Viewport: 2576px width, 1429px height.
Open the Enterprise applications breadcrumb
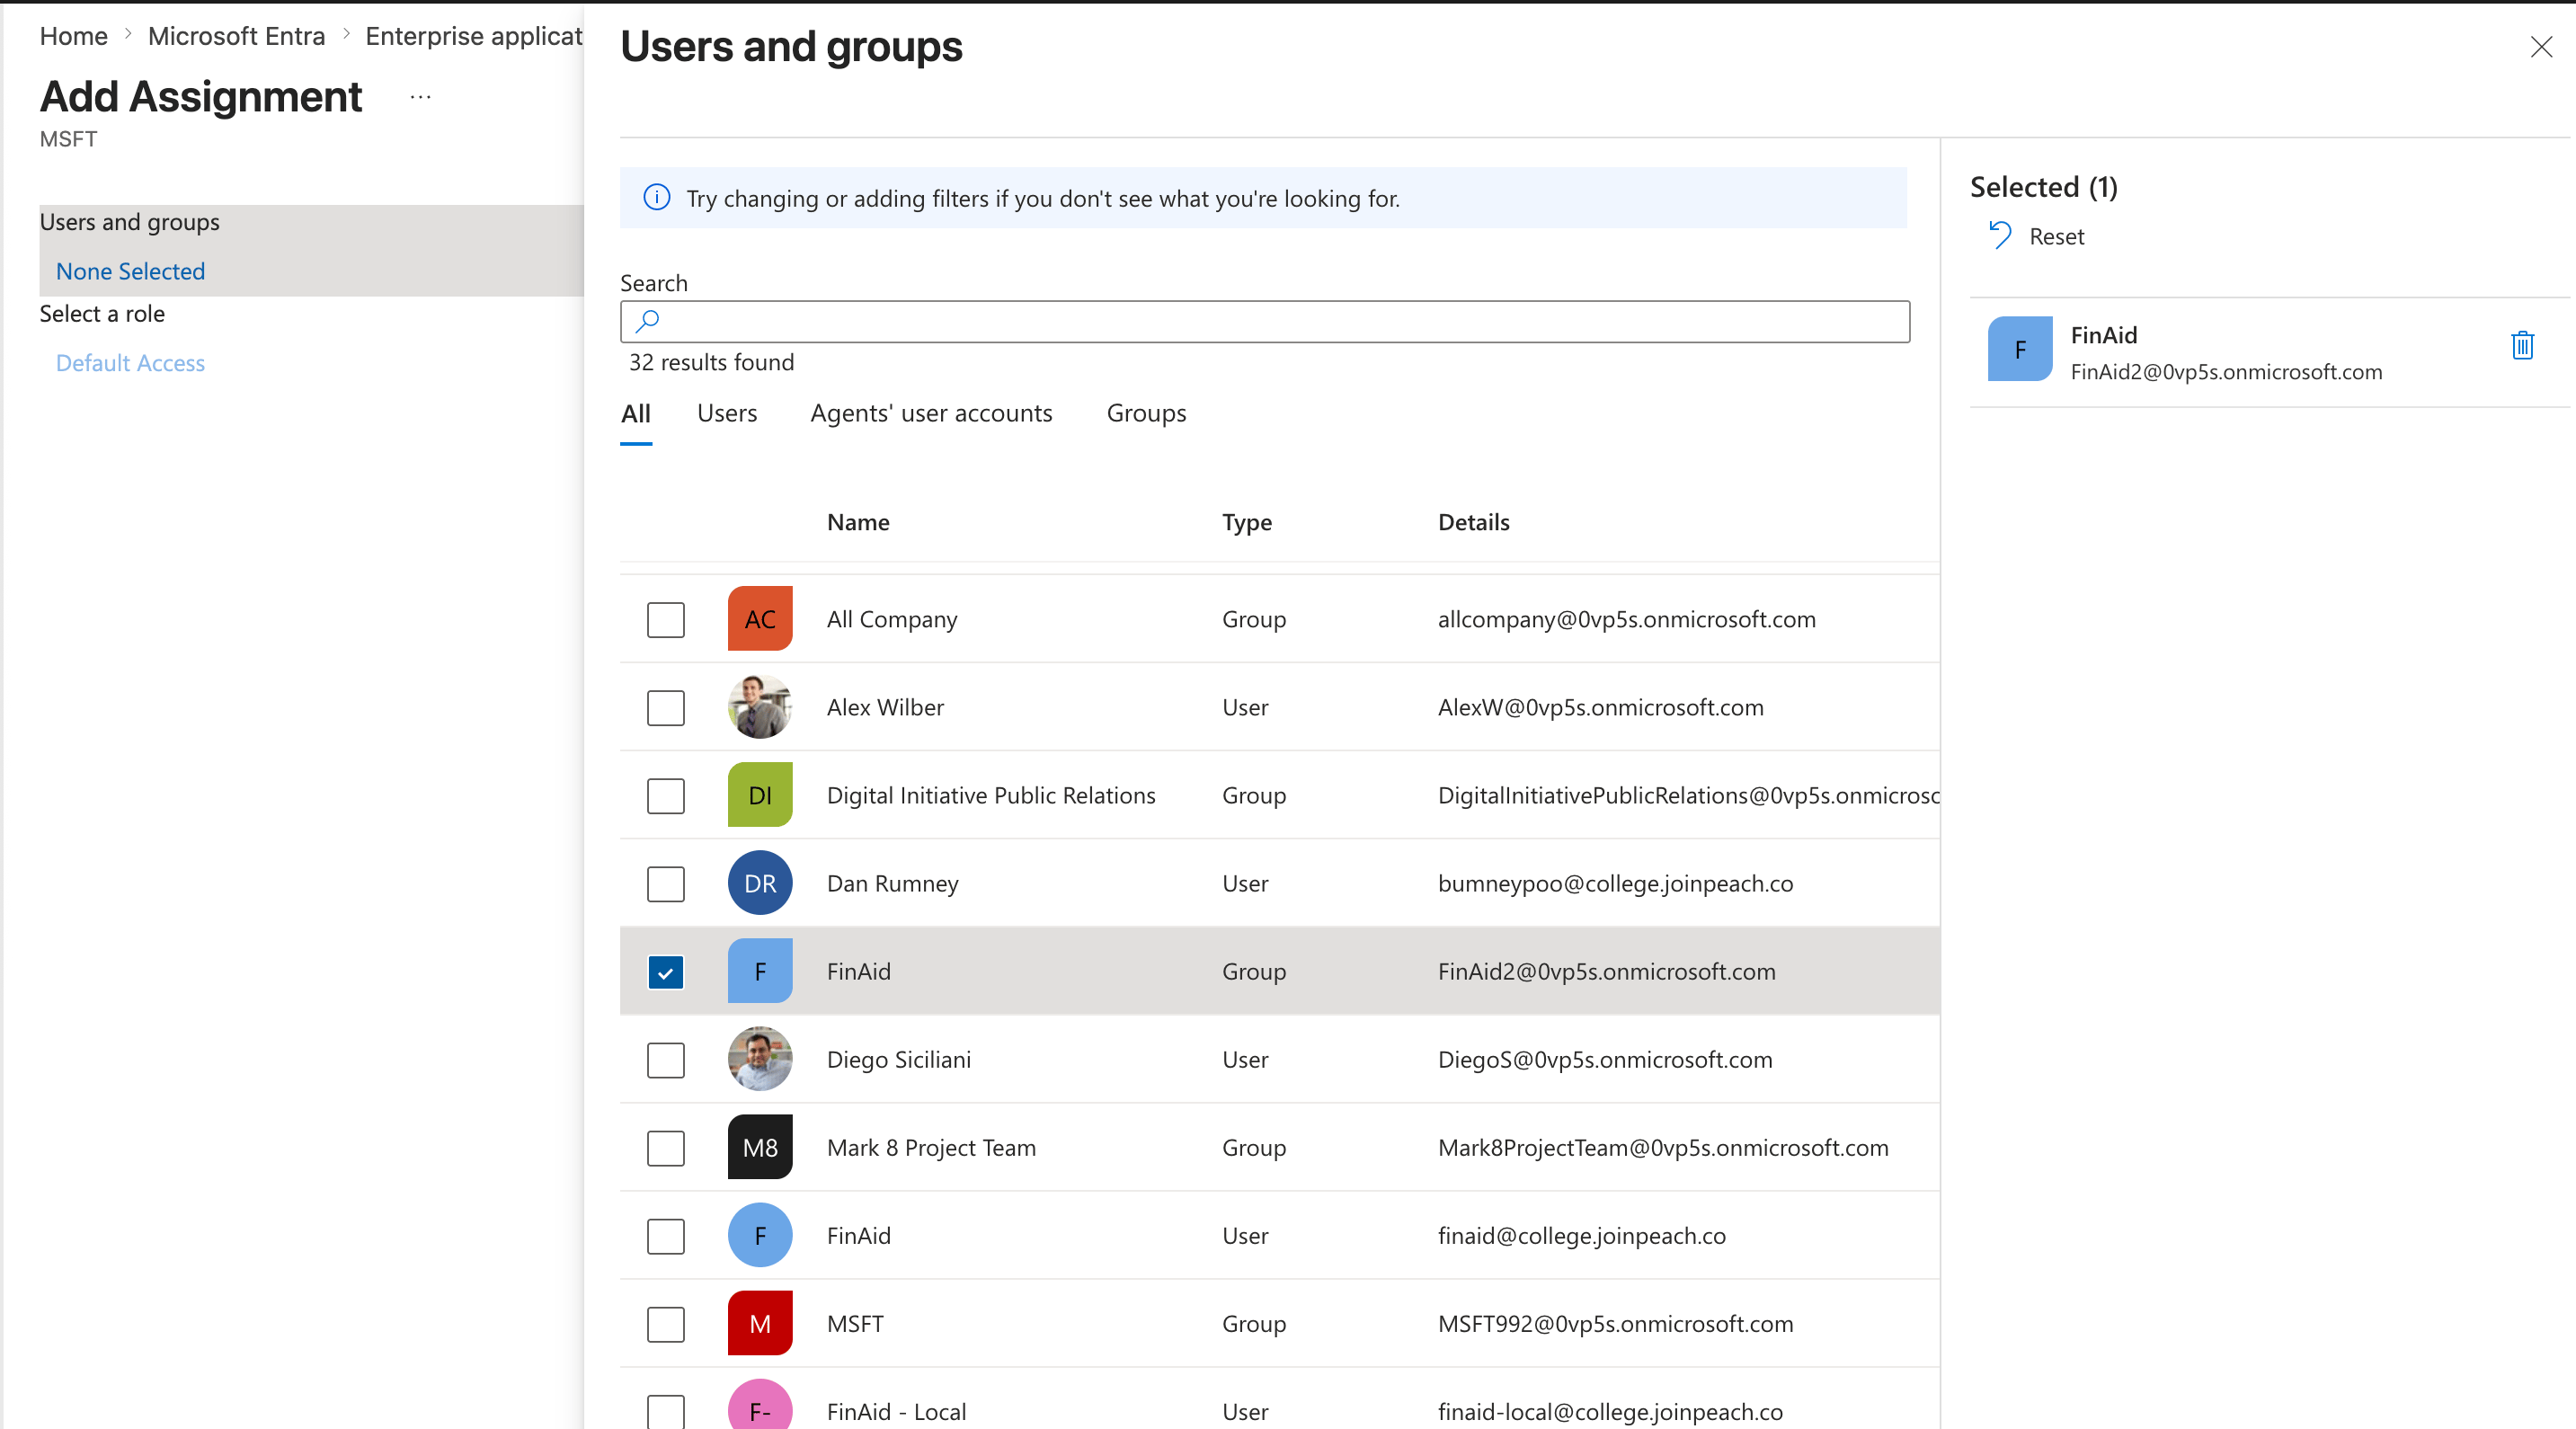[474, 36]
